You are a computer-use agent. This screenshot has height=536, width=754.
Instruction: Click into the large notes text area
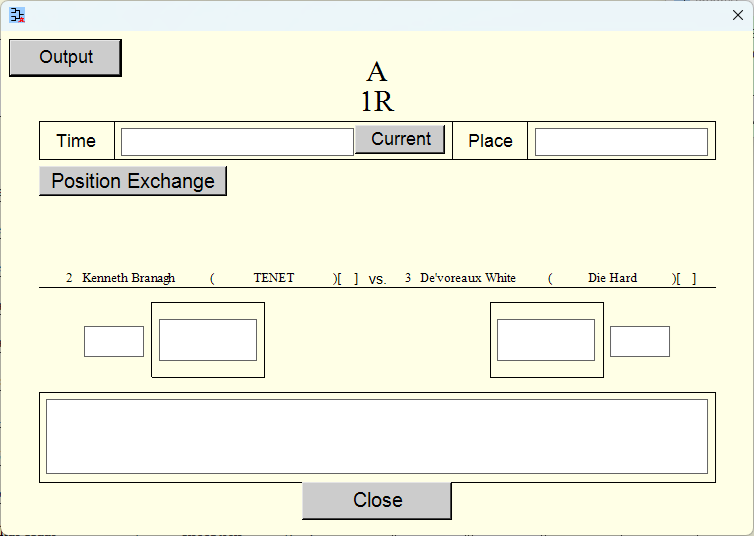click(x=377, y=436)
